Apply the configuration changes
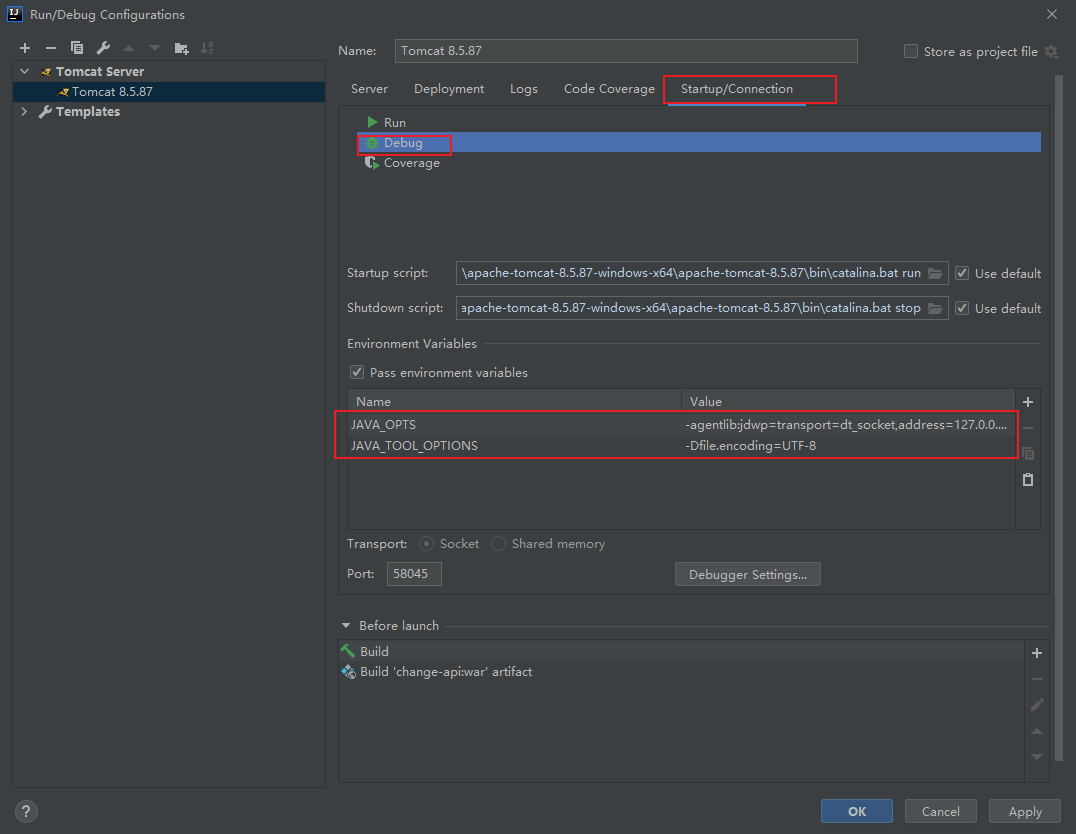Image resolution: width=1076 pixels, height=834 pixels. 1025,811
